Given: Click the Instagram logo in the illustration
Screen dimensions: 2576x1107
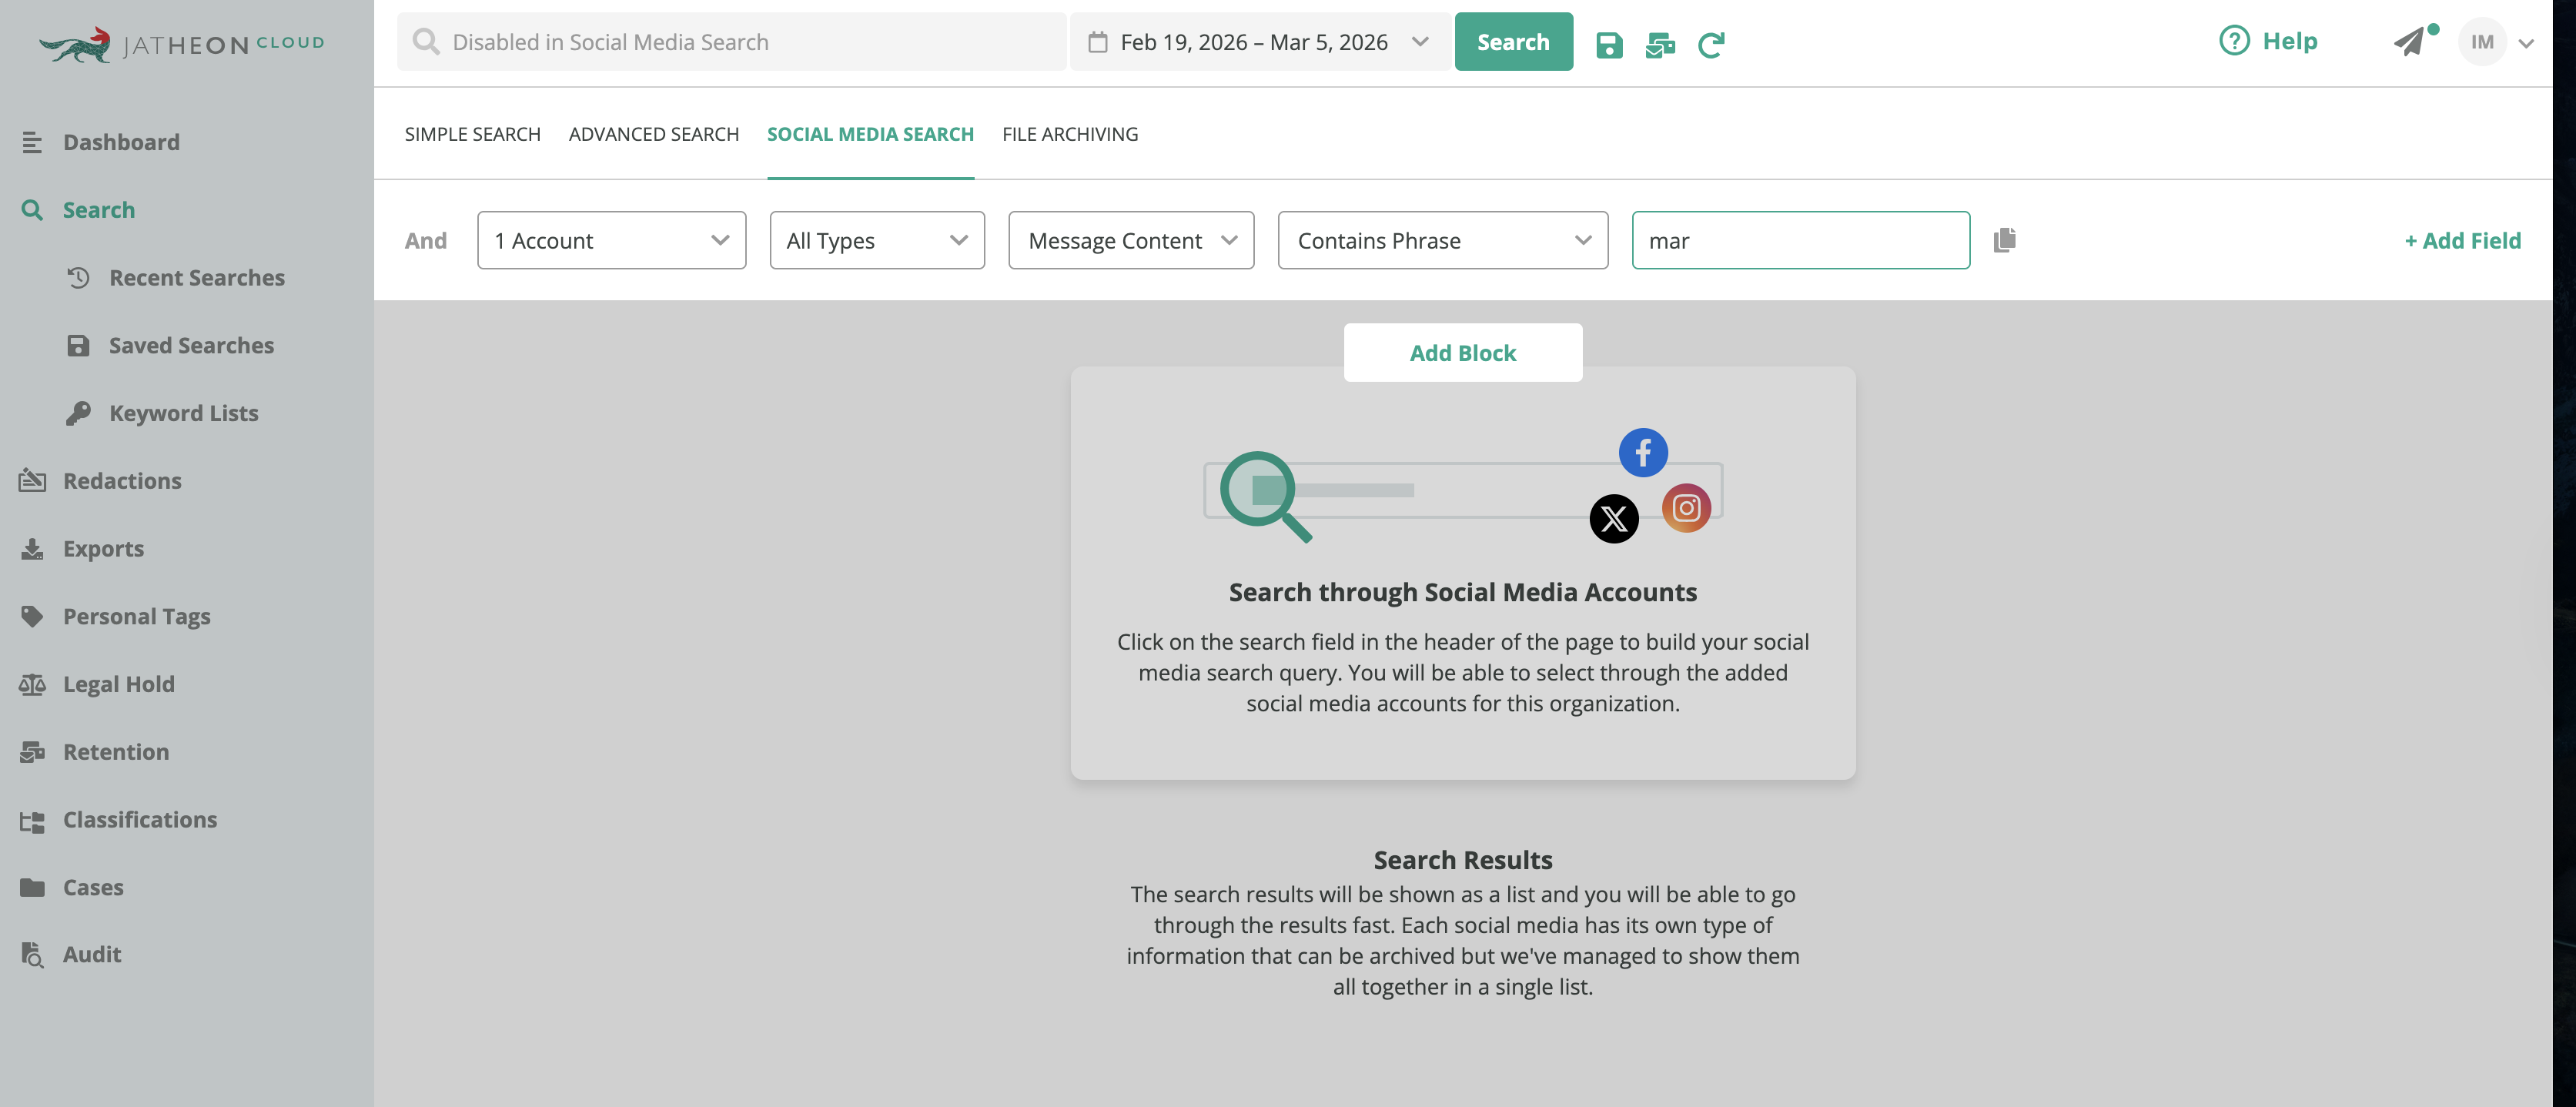Looking at the screenshot, I should pyautogui.click(x=1686, y=508).
